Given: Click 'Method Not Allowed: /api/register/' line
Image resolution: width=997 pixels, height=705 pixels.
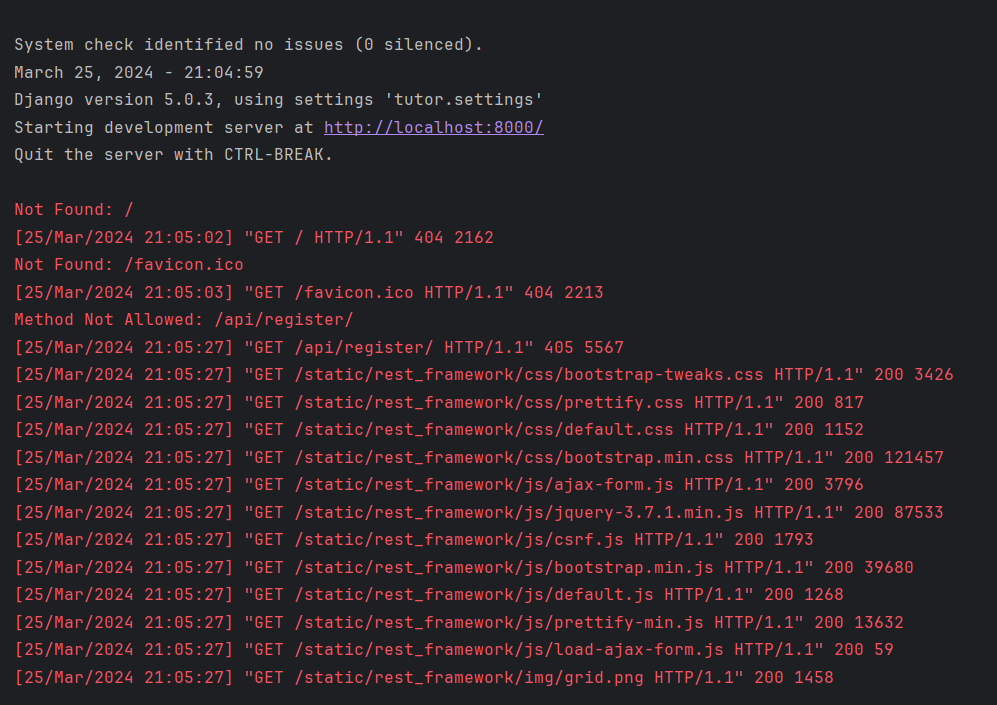Looking at the screenshot, I should (184, 320).
